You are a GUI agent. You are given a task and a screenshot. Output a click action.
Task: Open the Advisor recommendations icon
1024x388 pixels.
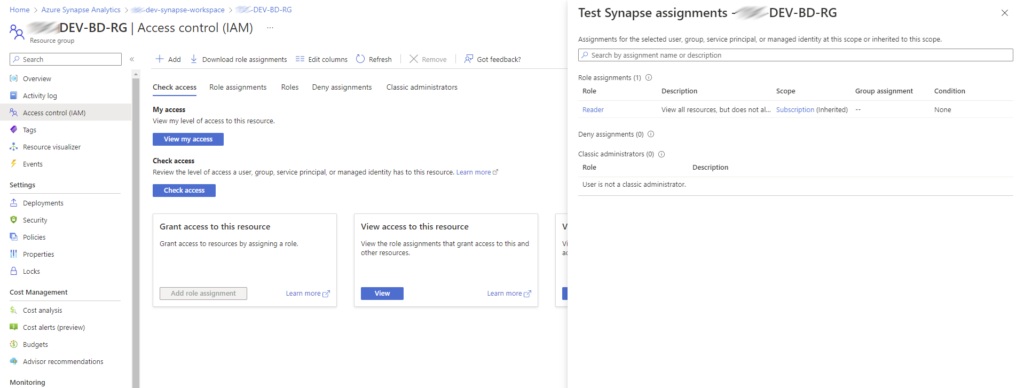coord(14,361)
